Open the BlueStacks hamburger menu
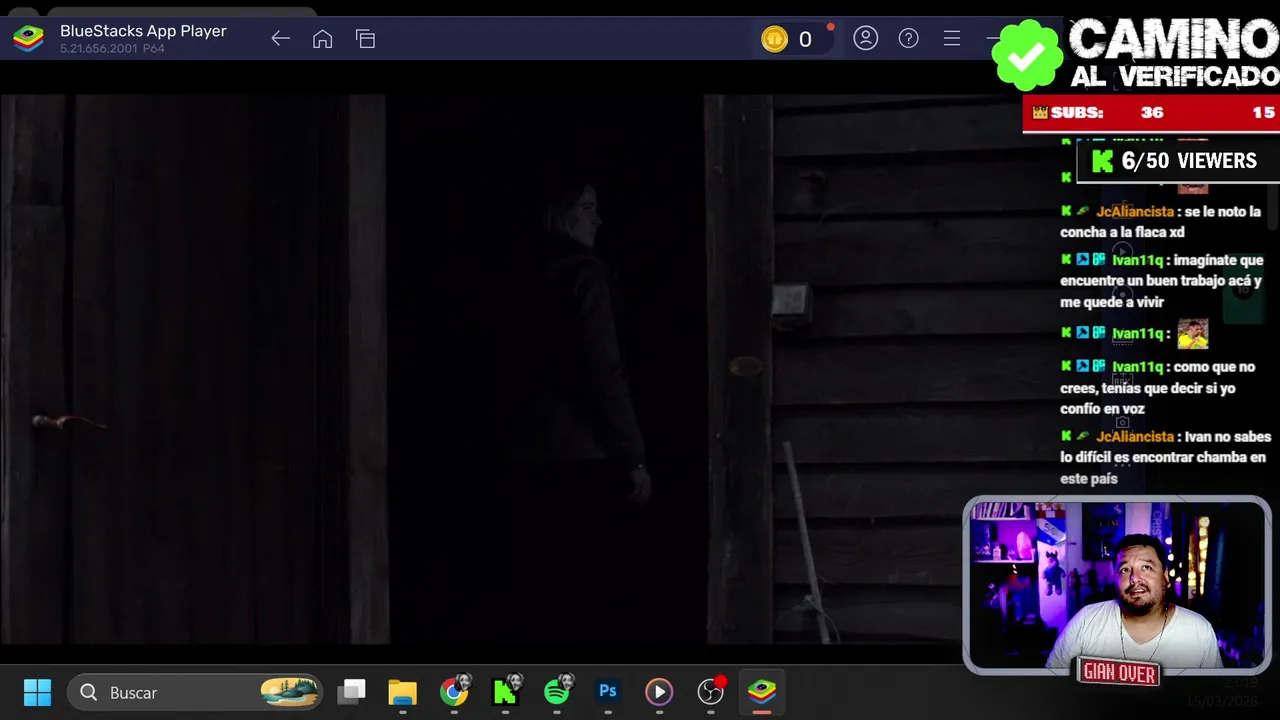Viewport: 1280px width, 720px height. tap(952, 39)
